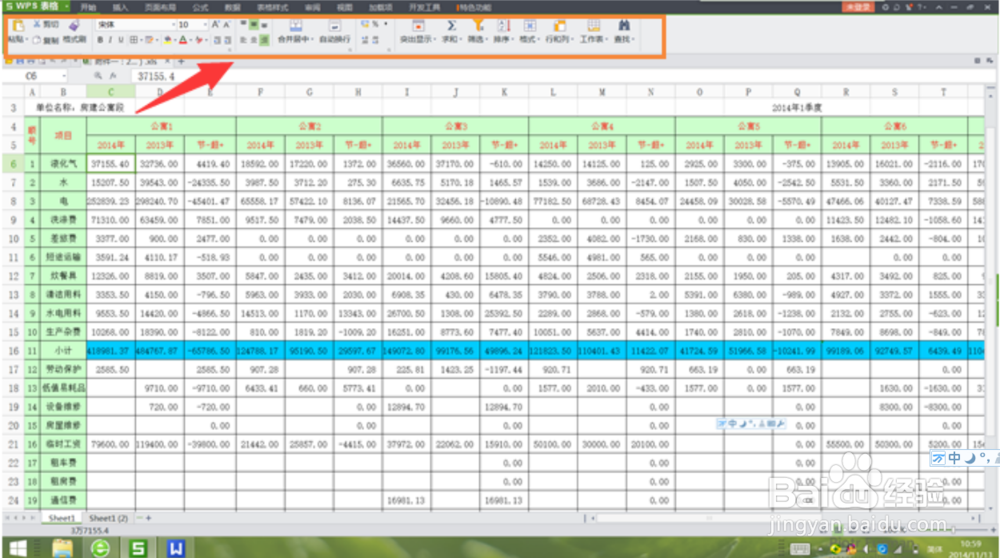Click the Filter (筛选) funnel icon

pos(478,26)
